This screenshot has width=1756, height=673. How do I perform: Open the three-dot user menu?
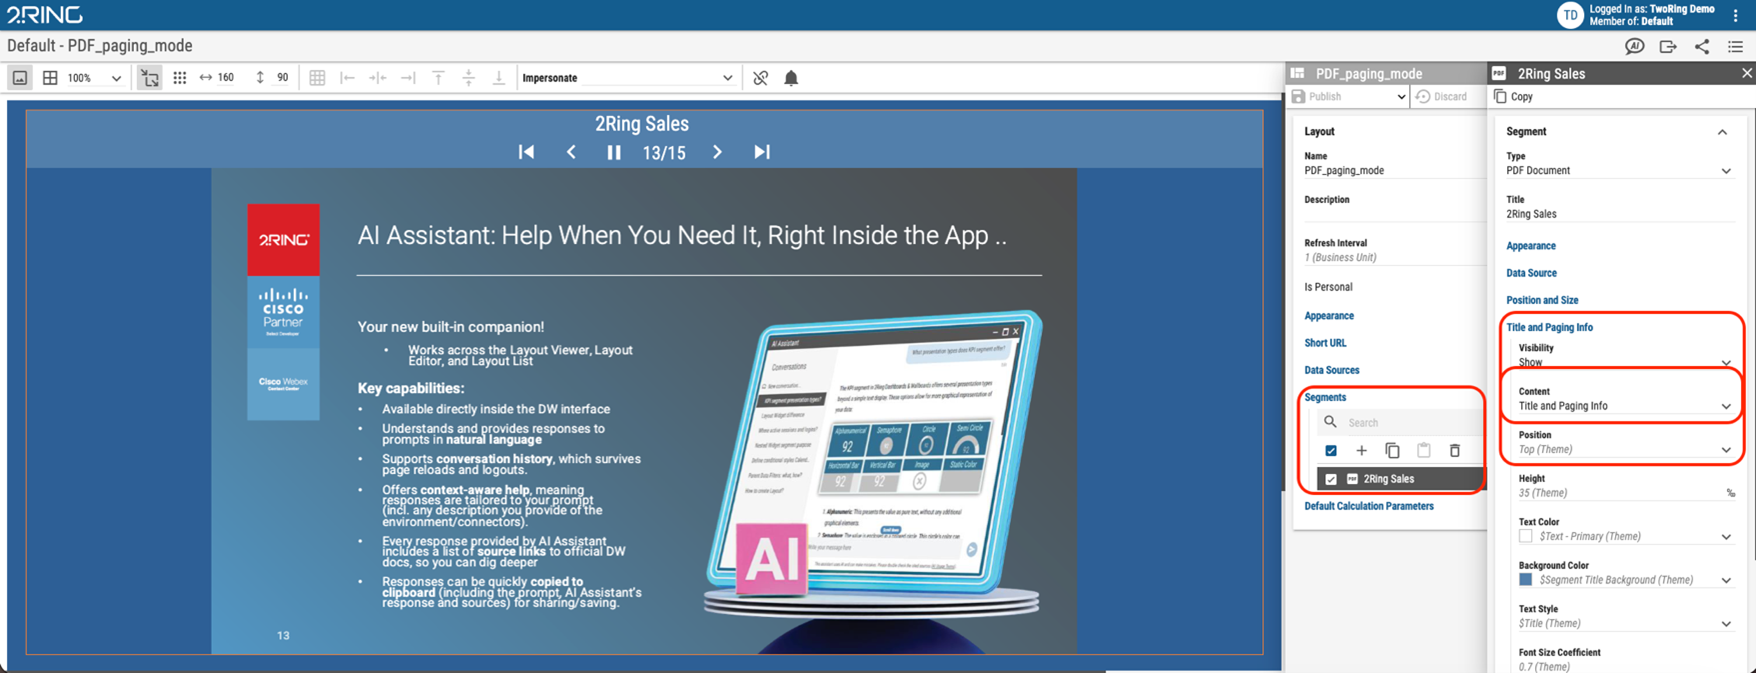click(1736, 15)
